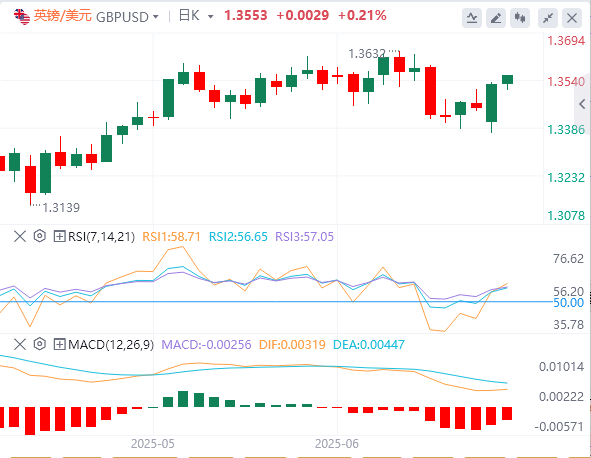Viewport: 591px width, 458px height.
Task: Click the +0.0029 price change
Action: (303, 16)
